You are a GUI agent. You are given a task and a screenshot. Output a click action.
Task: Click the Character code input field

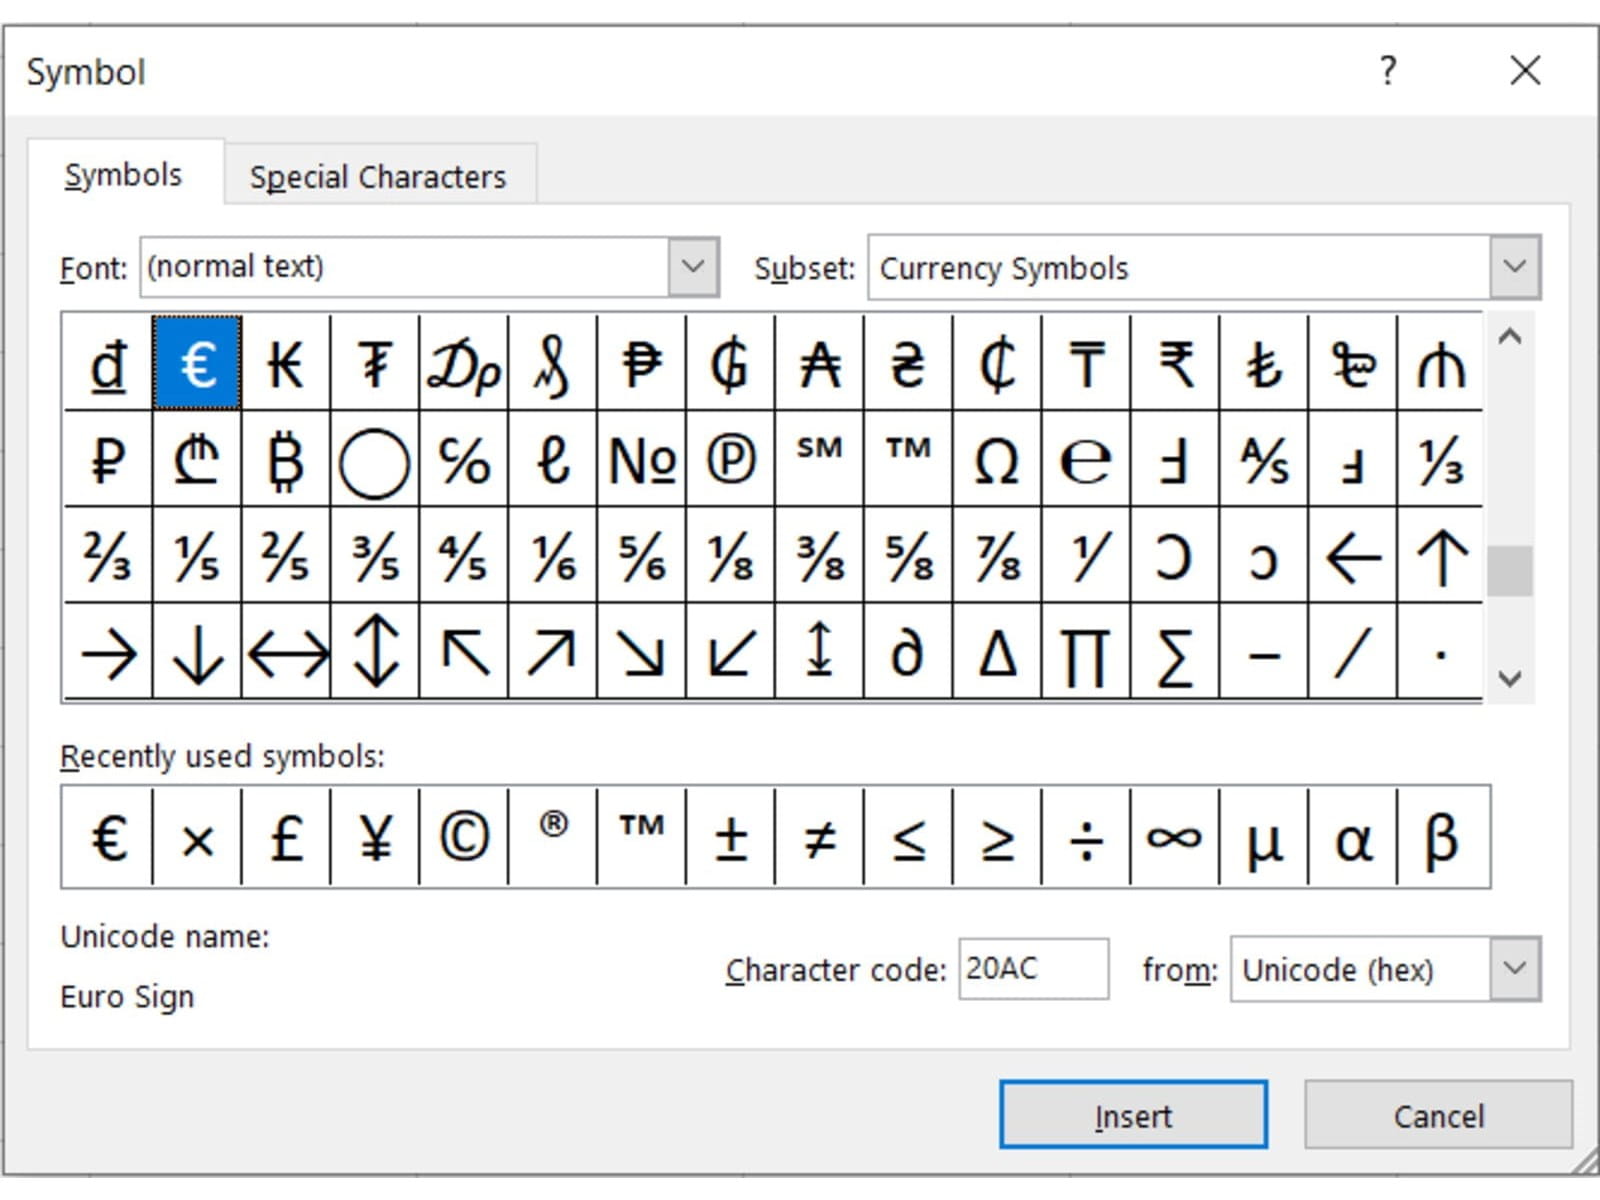point(1032,968)
